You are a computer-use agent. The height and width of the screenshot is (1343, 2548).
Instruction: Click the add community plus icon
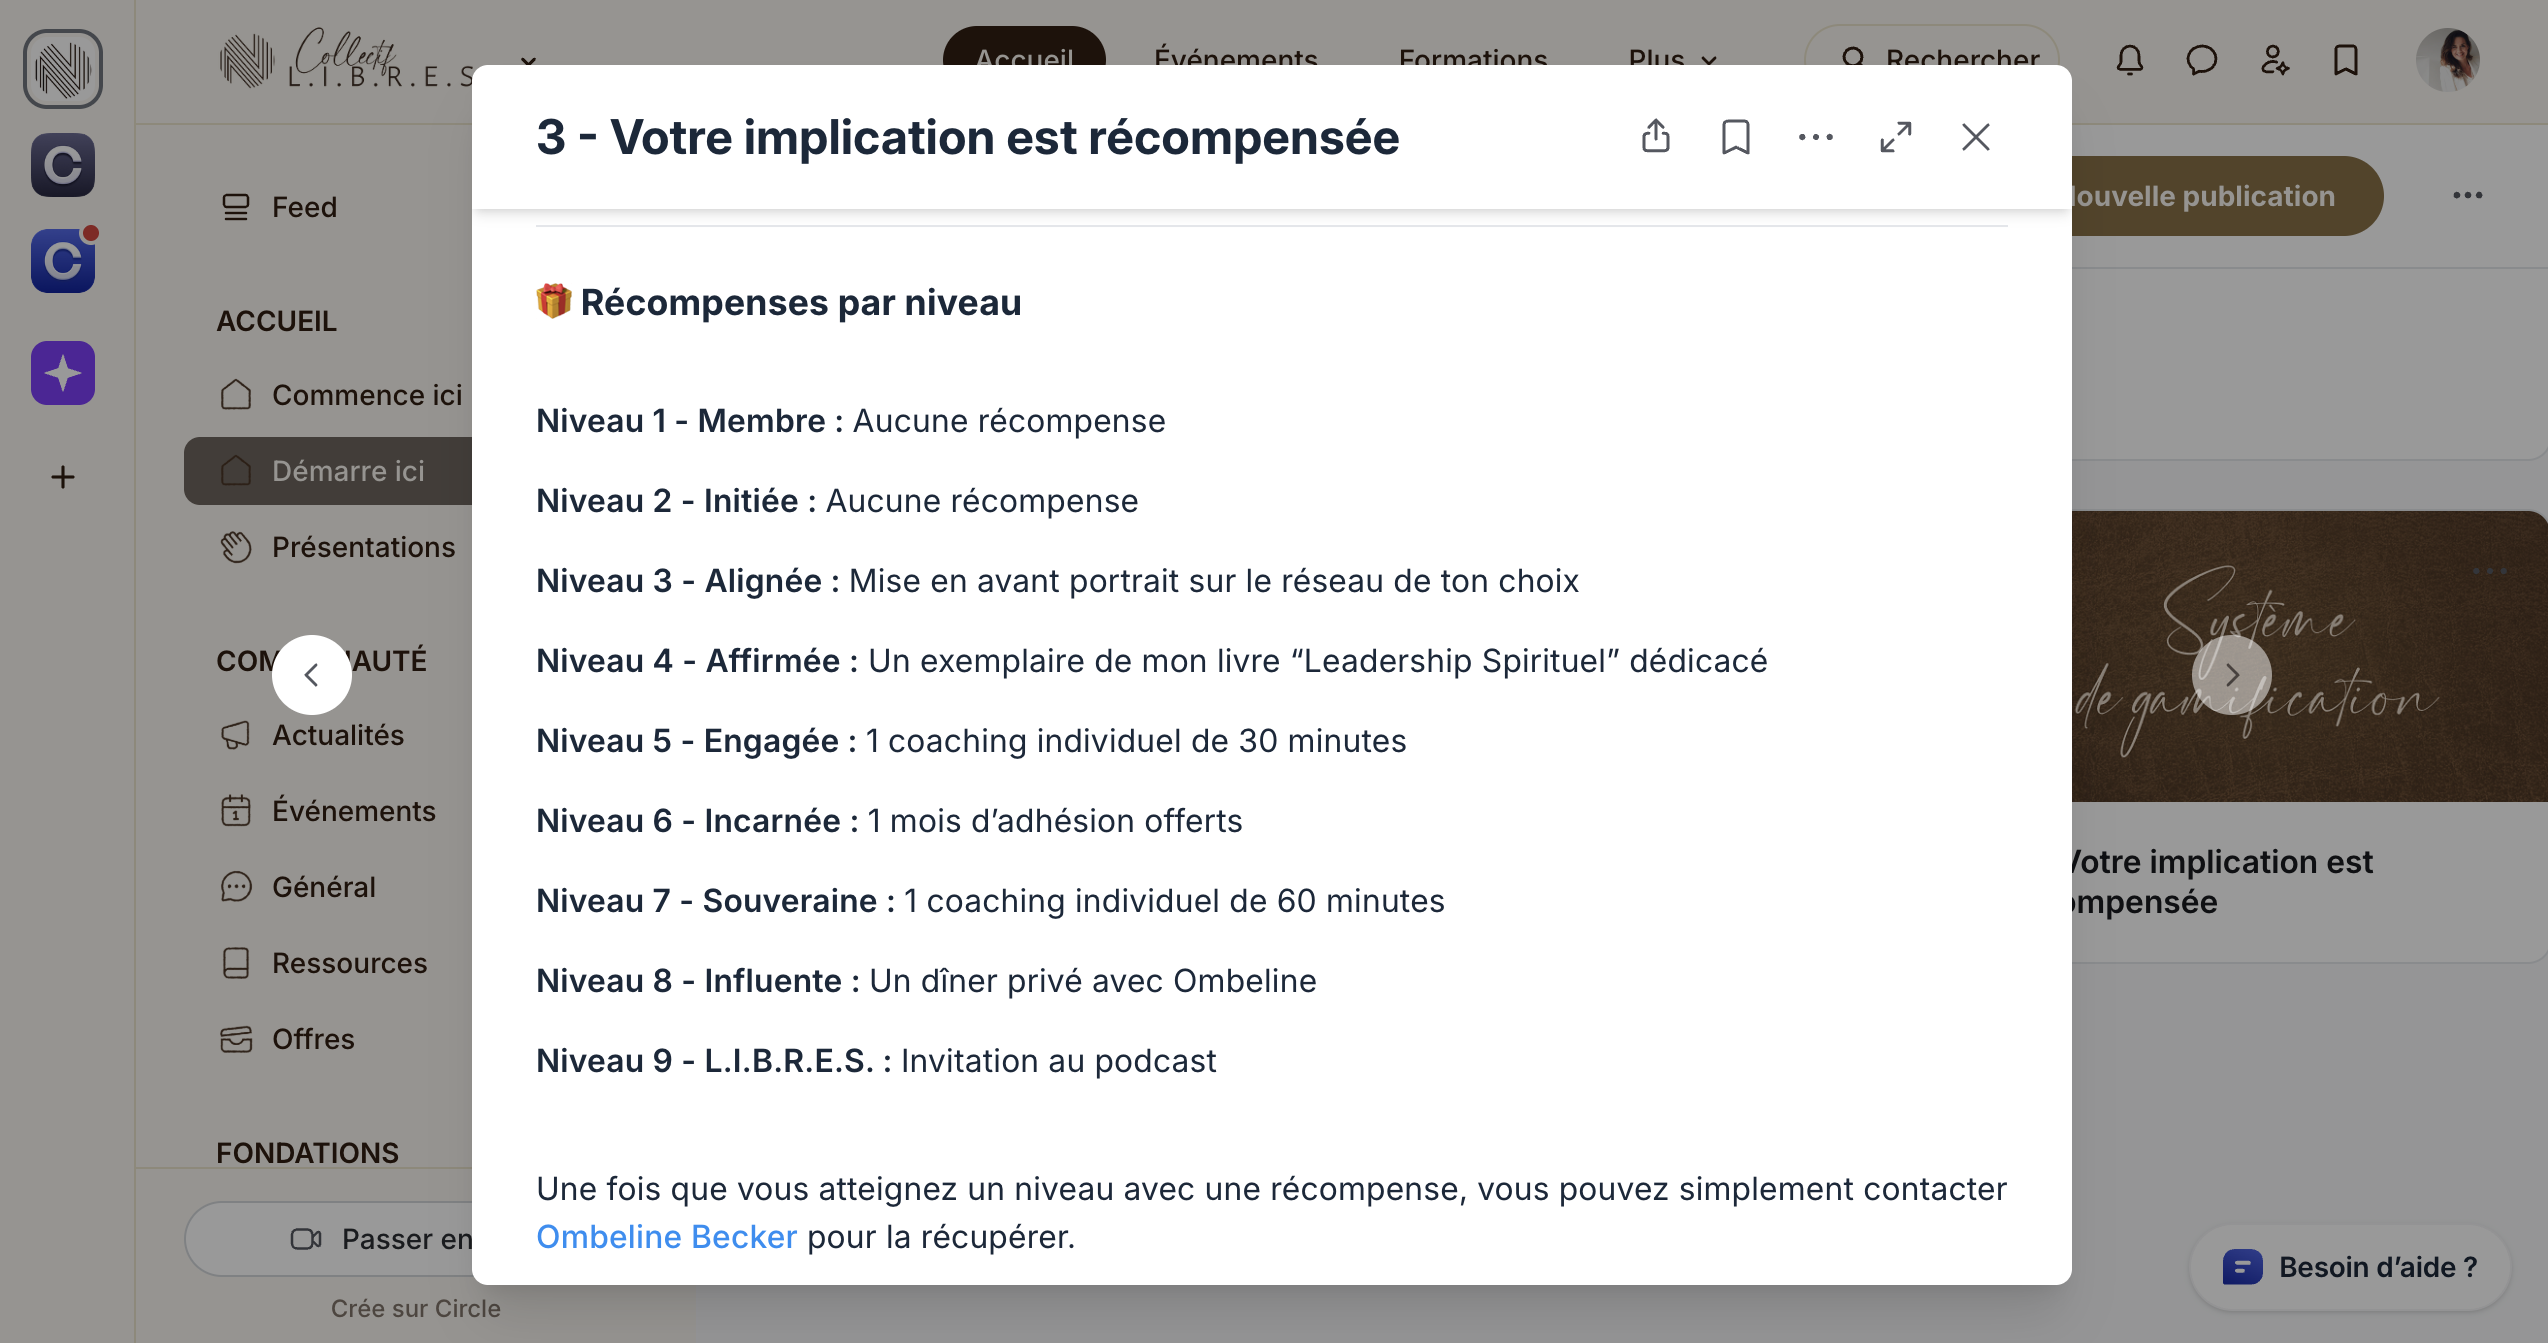(x=63, y=477)
